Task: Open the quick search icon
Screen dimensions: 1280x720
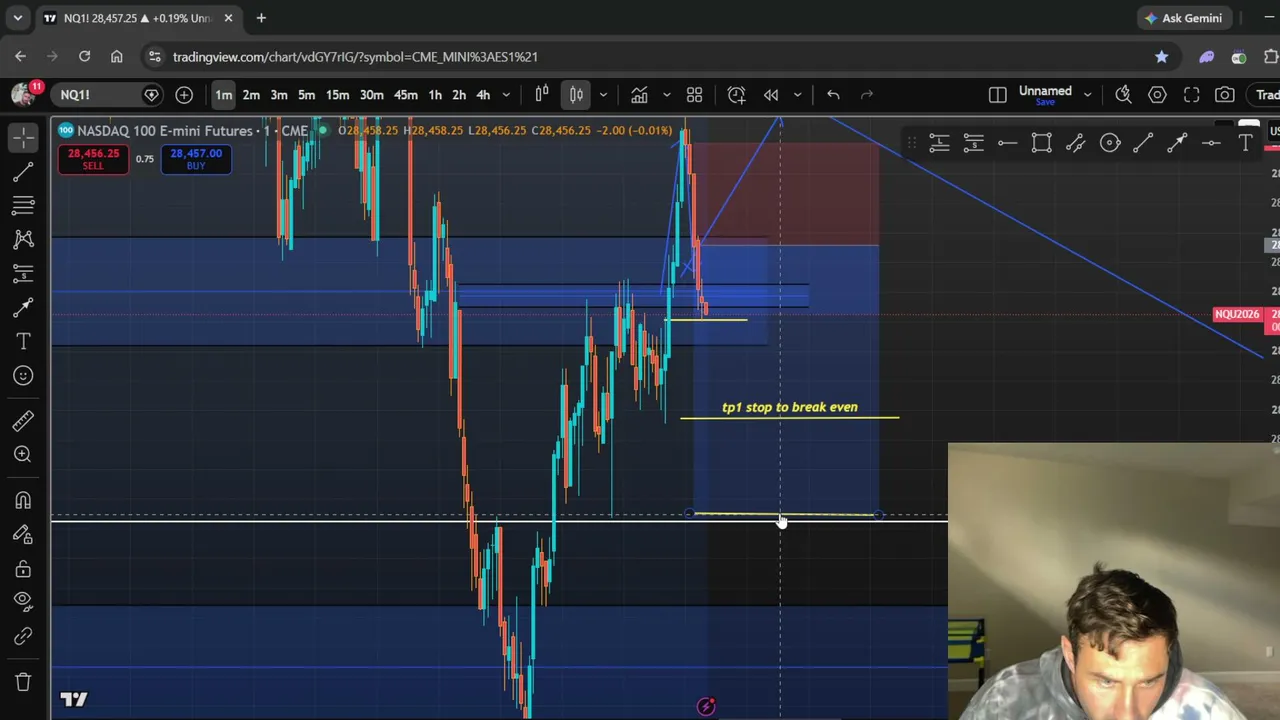Action: 1123,95
